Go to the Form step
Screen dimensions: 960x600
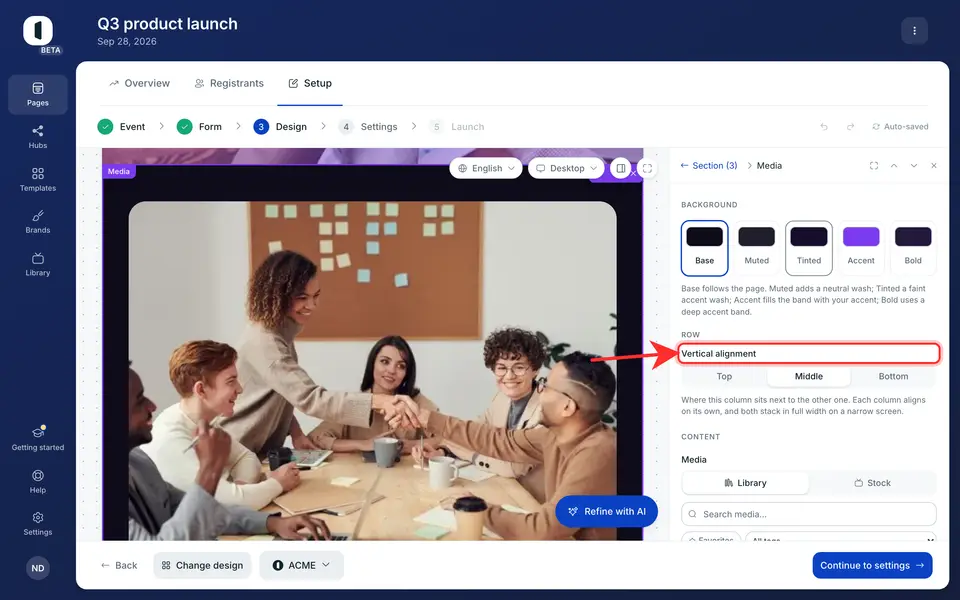click(199, 127)
